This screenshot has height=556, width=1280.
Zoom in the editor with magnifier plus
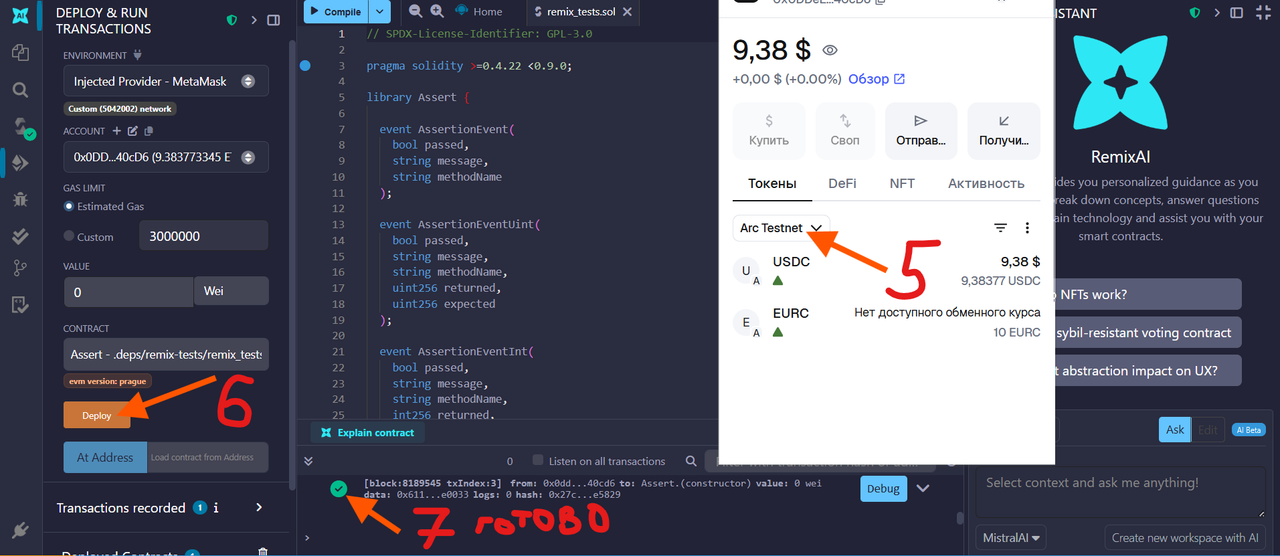click(x=437, y=11)
